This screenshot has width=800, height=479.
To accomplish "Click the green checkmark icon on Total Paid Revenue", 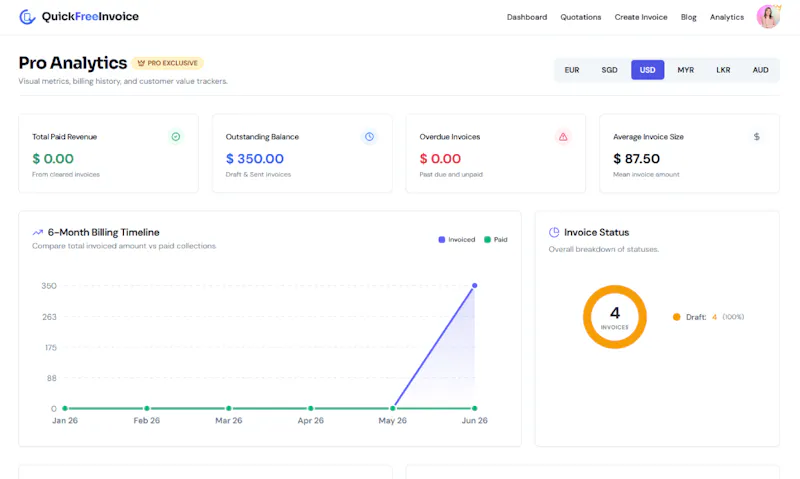I will click(176, 137).
